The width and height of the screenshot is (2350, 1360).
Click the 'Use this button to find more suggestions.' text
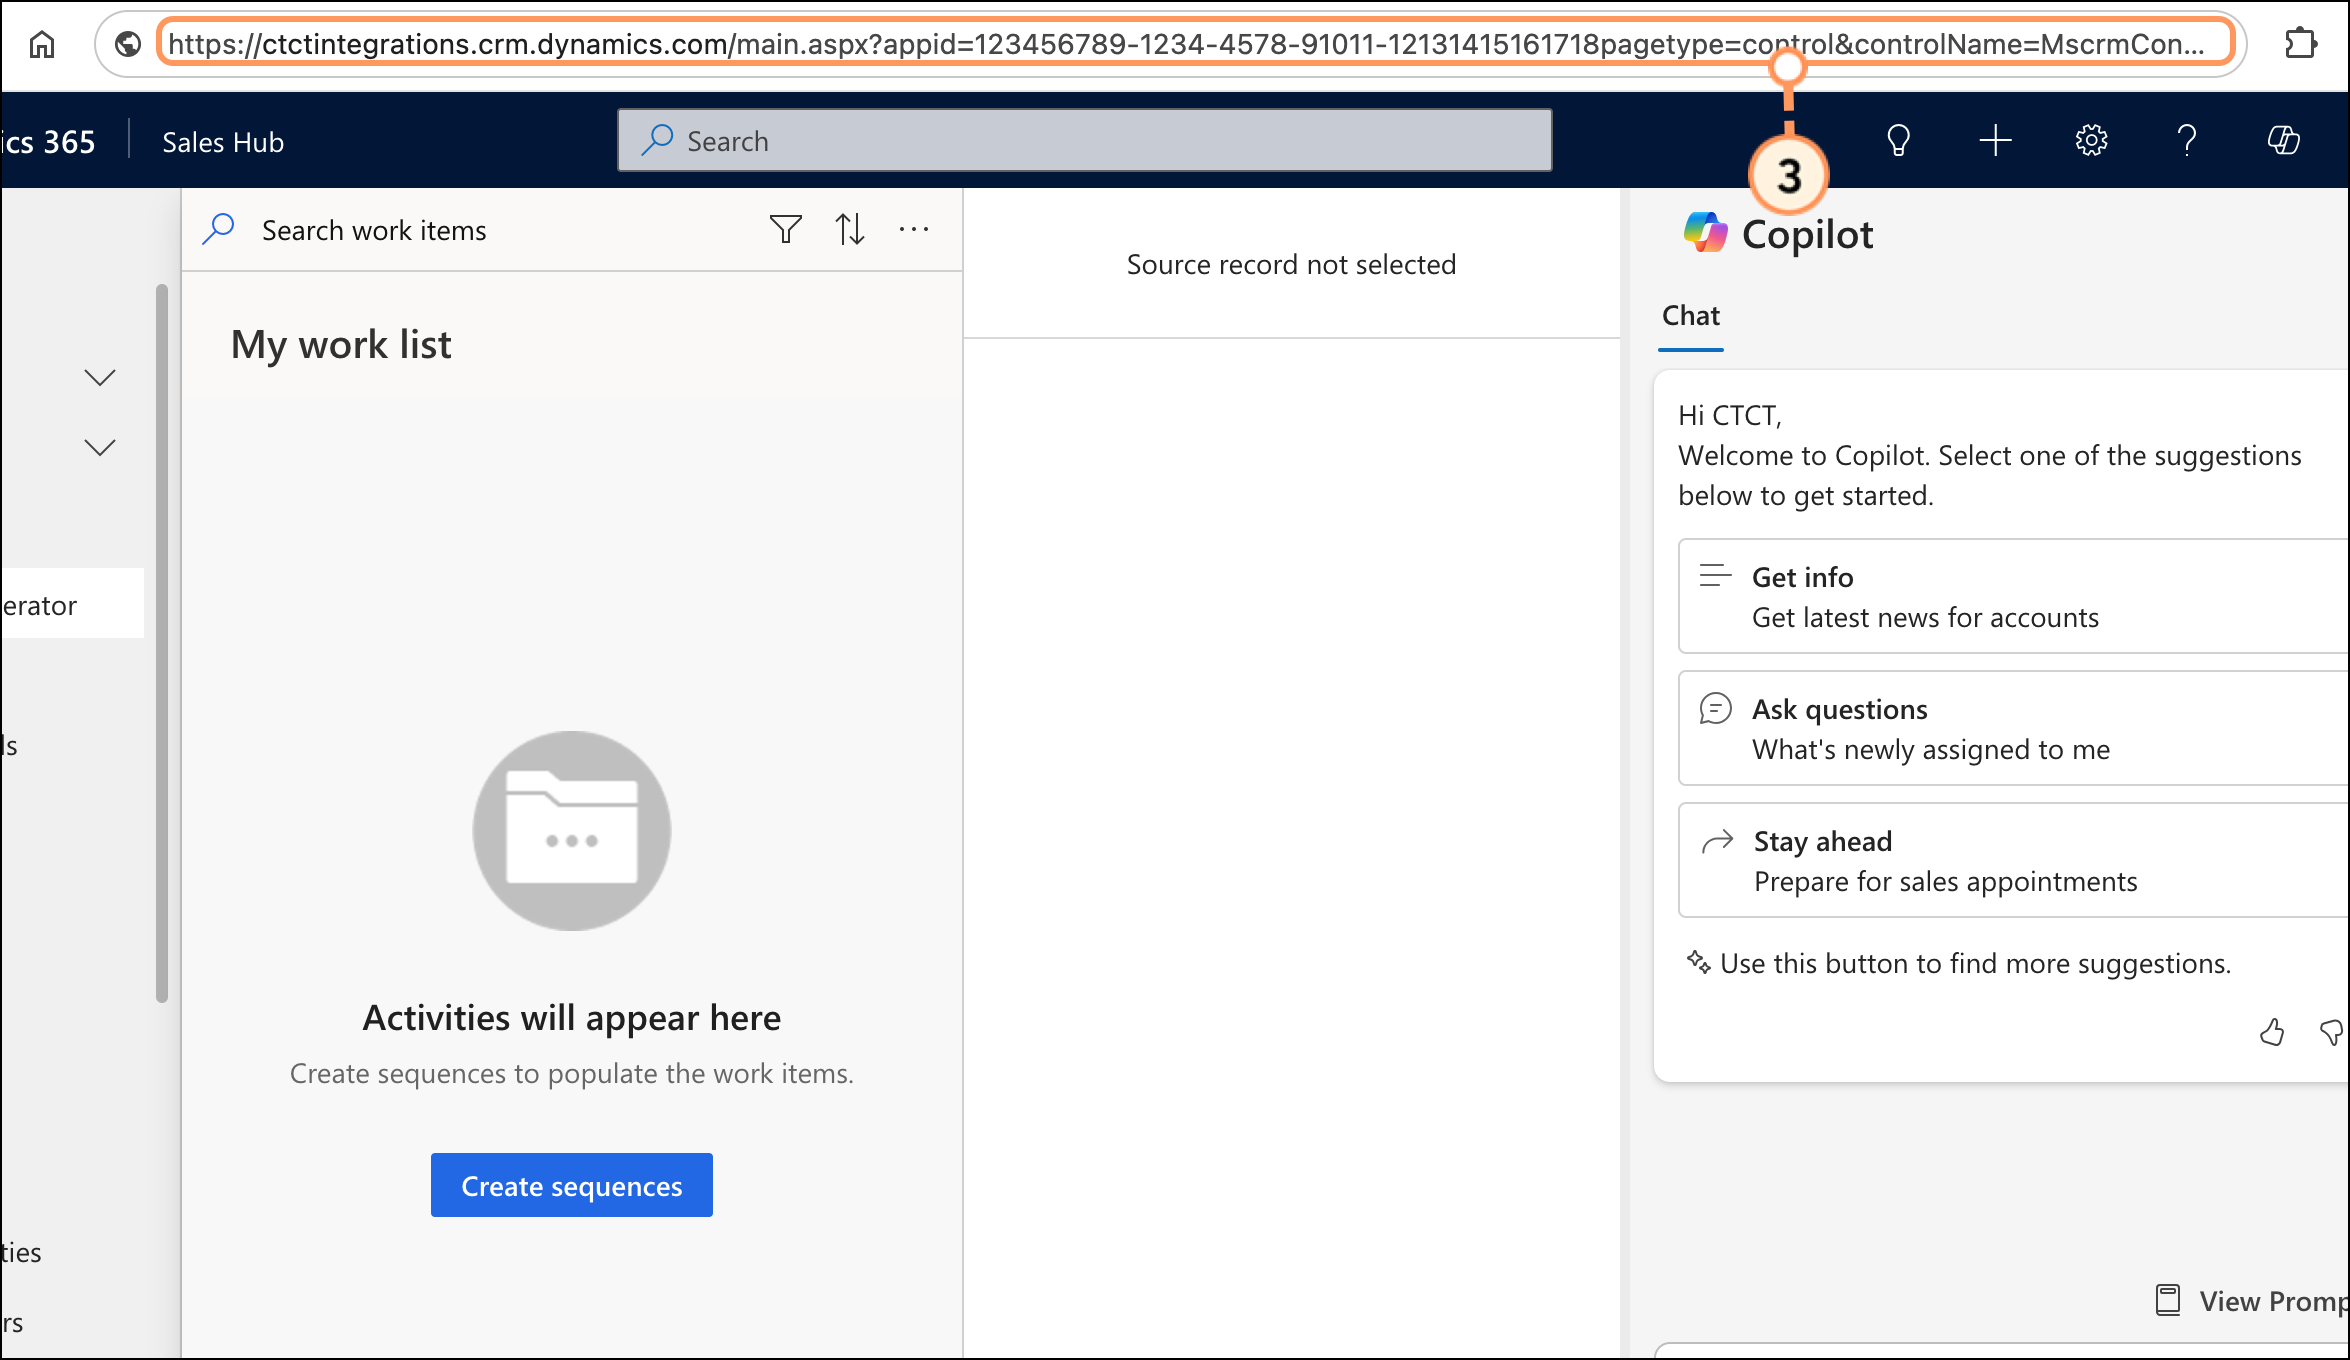(x=1976, y=963)
